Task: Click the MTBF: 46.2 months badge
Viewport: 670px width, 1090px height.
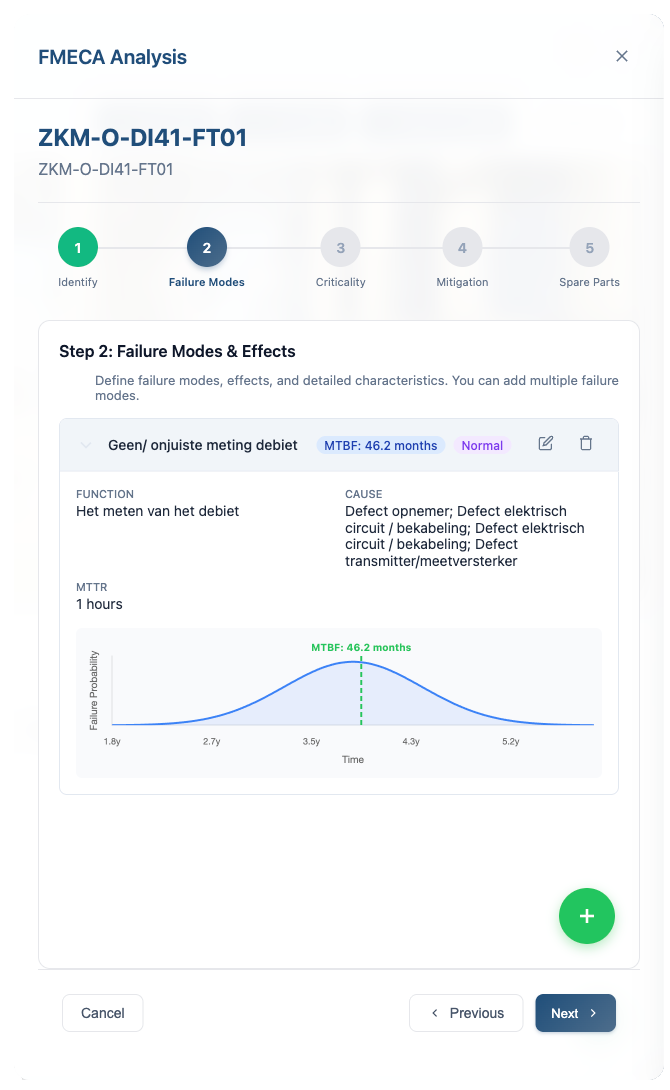Action: click(x=380, y=444)
